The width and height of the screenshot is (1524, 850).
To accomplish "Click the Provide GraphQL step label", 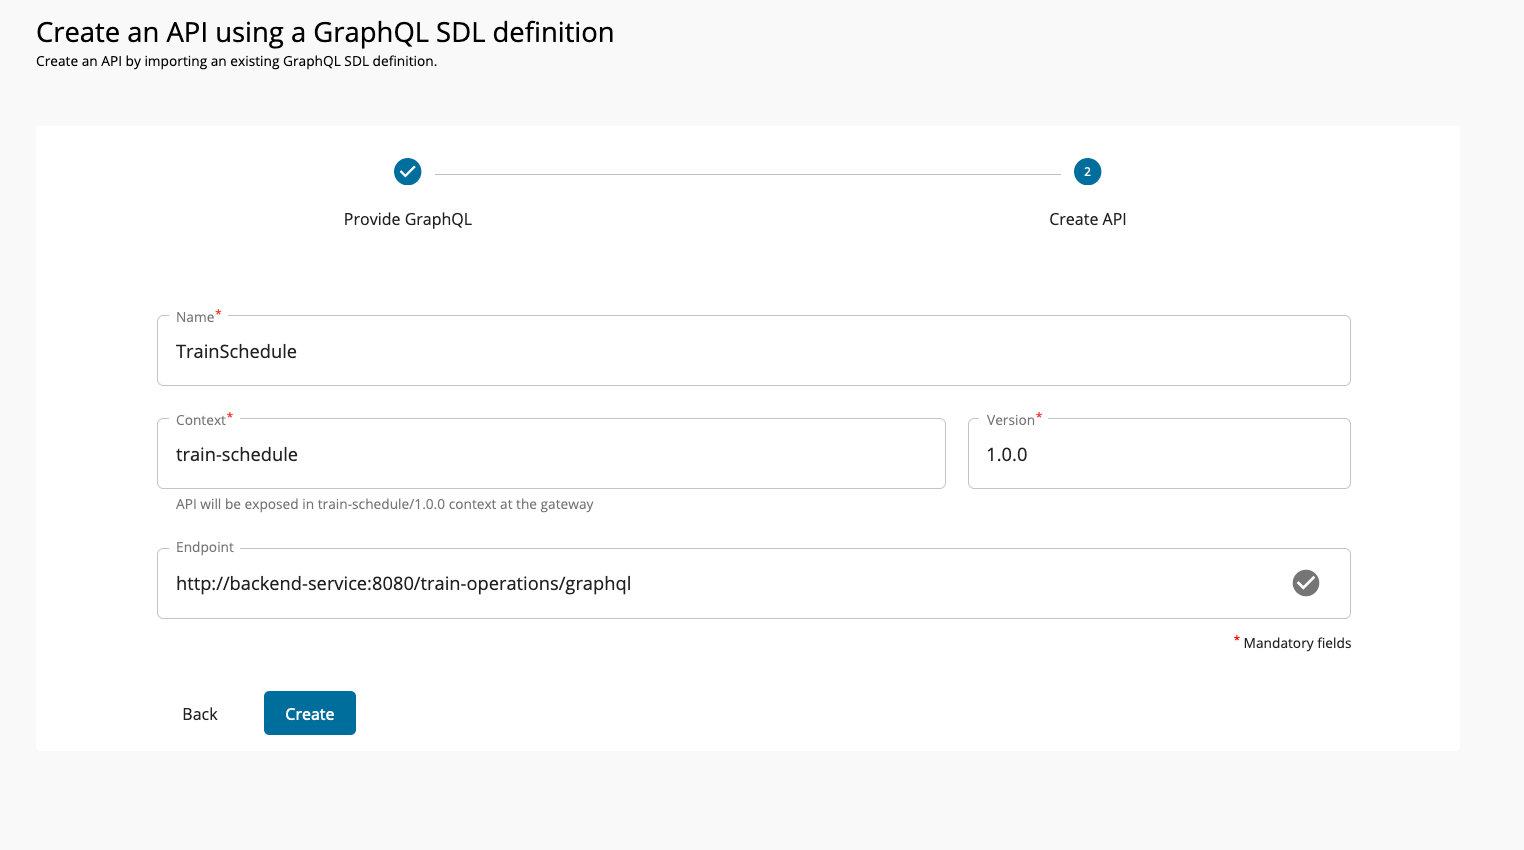I will [x=408, y=218].
